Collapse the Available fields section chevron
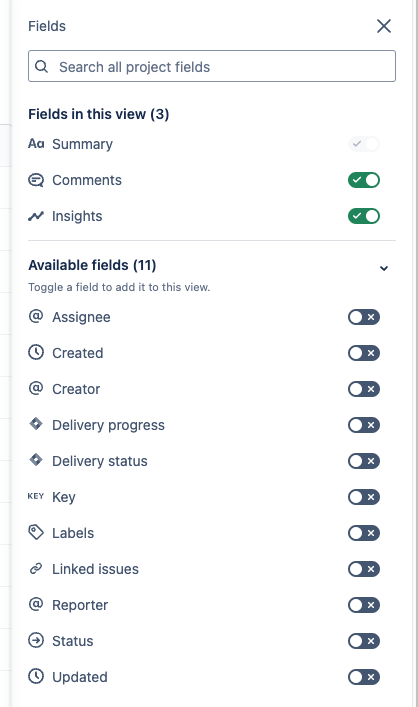Image resolution: width=418 pixels, height=707 pixels. [384, 268]
